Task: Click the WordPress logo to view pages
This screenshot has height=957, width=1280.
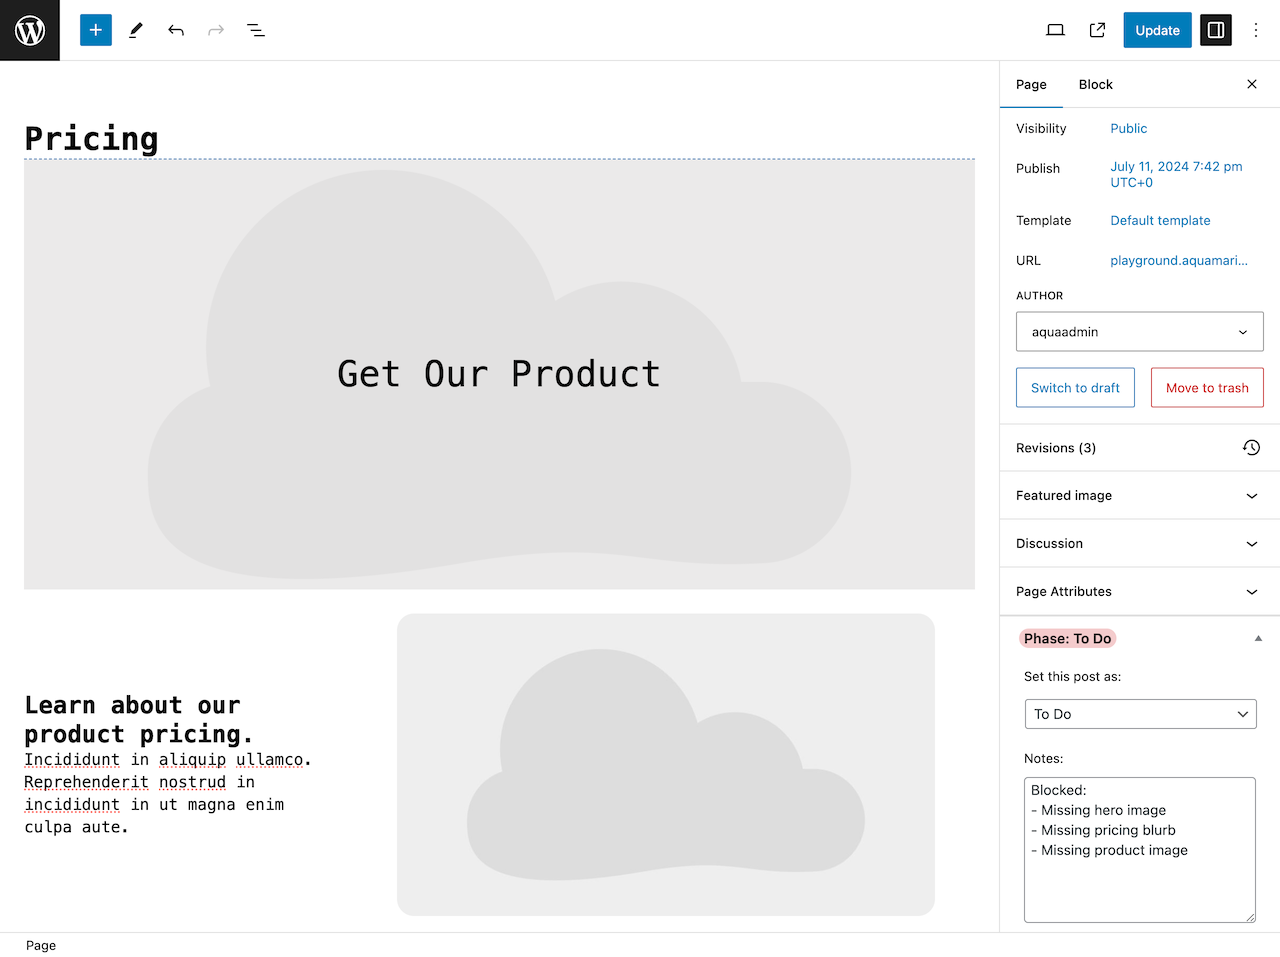Action: 30,30
